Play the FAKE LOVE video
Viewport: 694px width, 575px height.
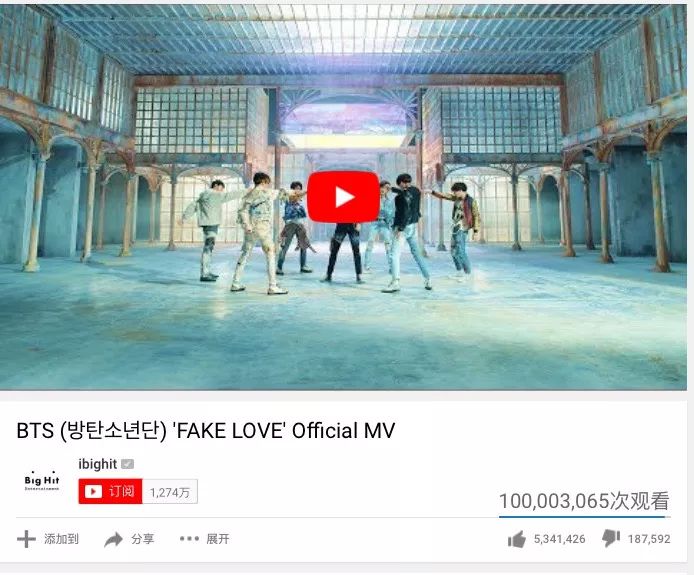pos(343,197)
